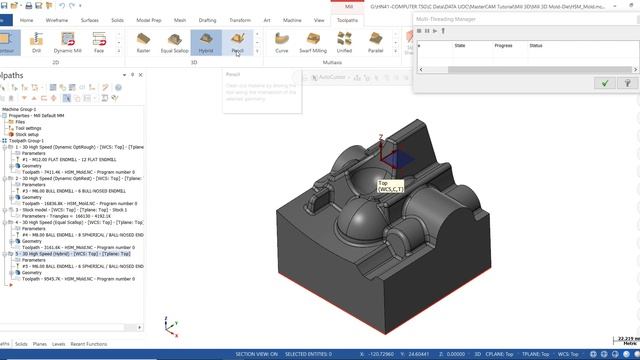Undo last action in quick access toolbar
The image size is (640, 360).
[62, 5]
